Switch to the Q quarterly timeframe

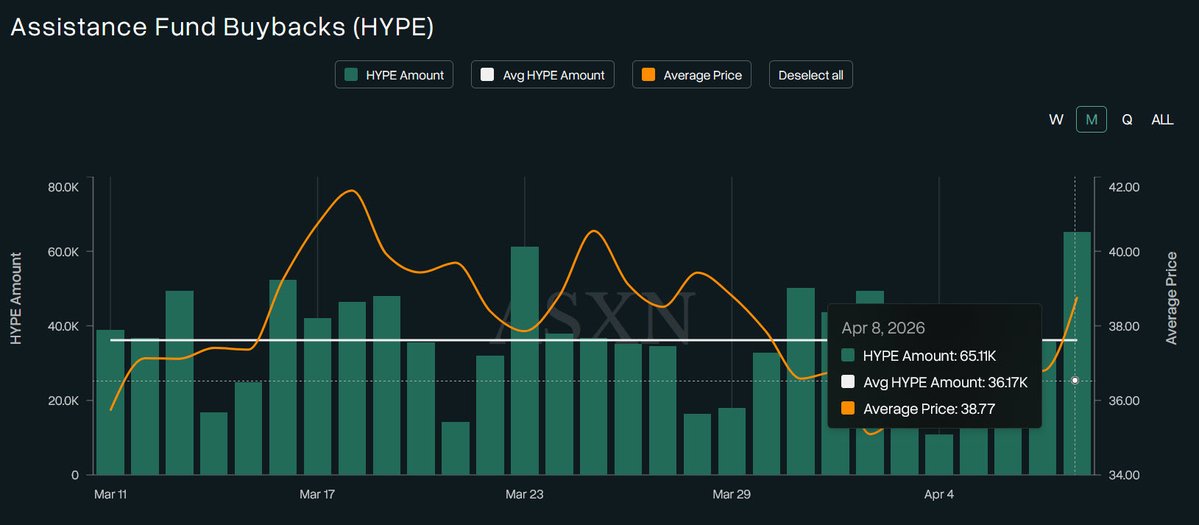1126,119
